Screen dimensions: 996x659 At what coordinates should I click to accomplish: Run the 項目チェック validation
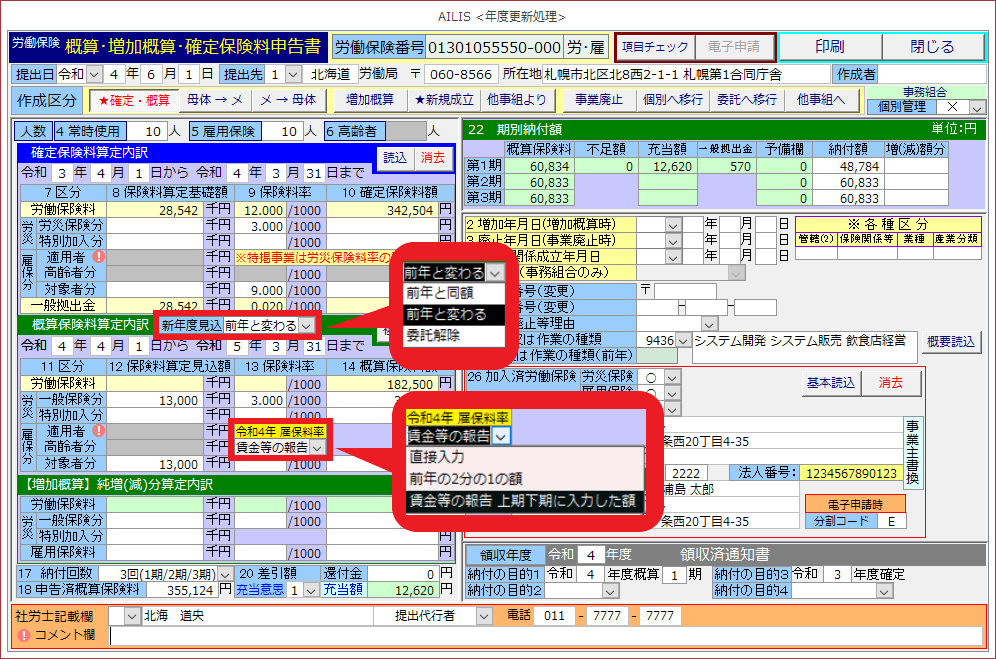[655, 47]
